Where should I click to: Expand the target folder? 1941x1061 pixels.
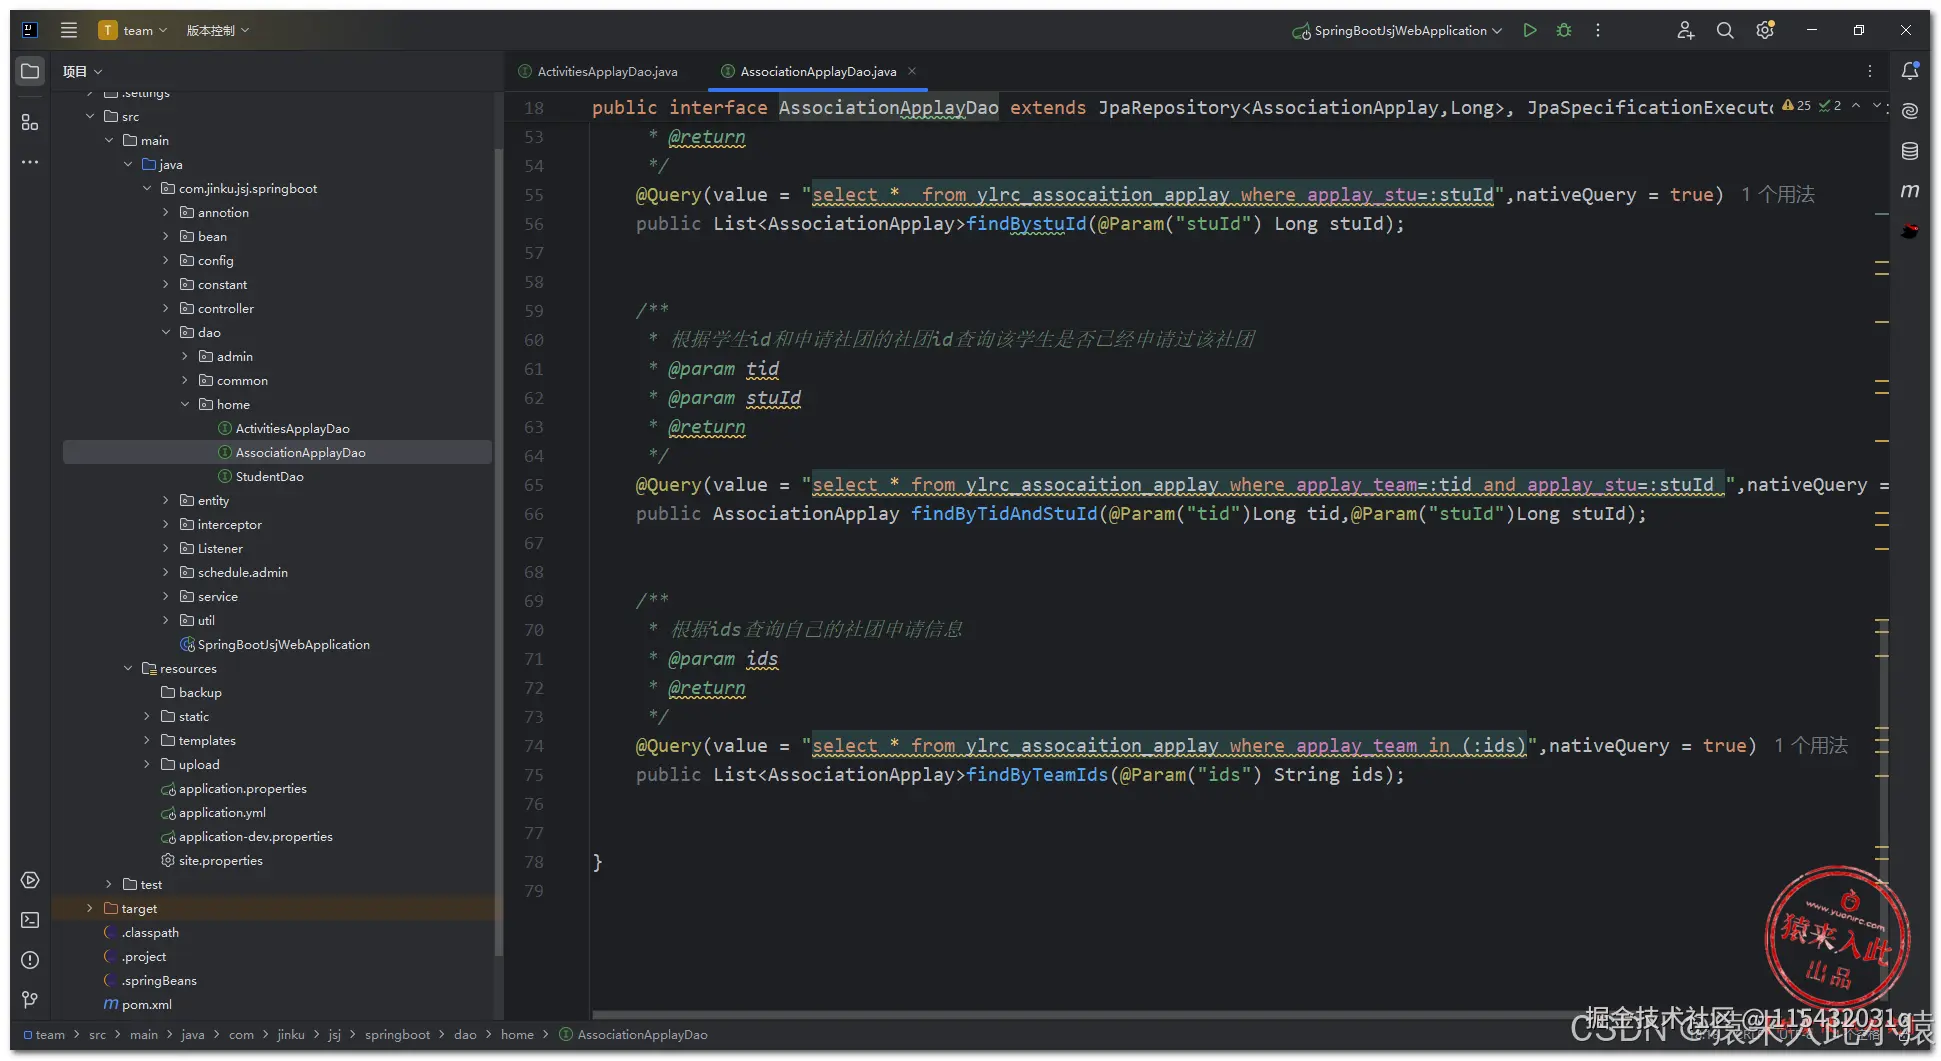tap(90, 909)
